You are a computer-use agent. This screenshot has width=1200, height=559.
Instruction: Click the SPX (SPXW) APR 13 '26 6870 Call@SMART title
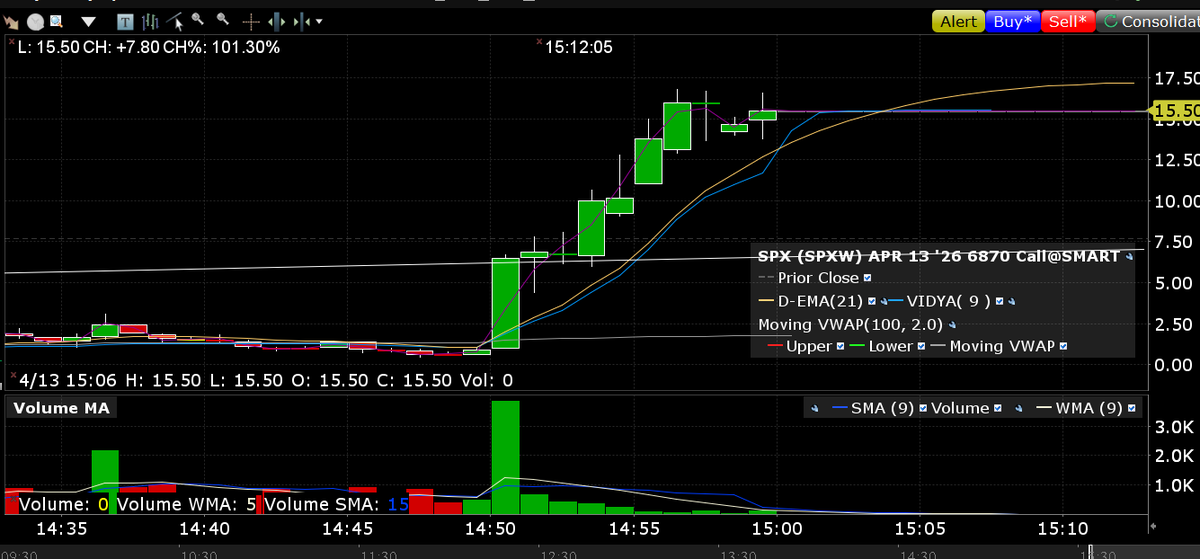click(938, 256)
